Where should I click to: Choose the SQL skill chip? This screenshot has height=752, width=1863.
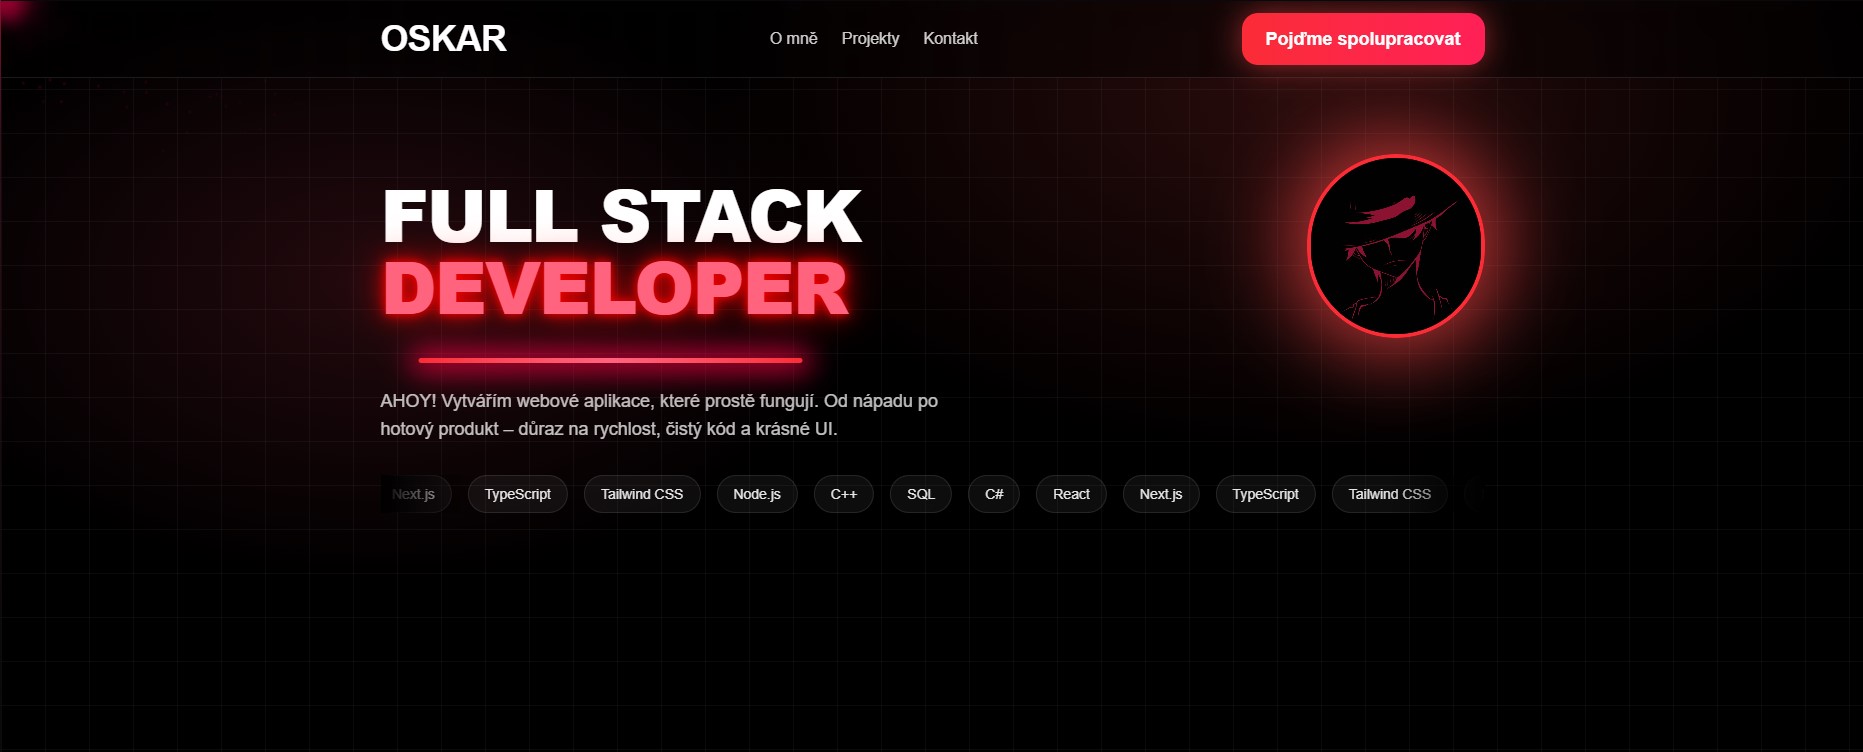click(x=920, y=494)
